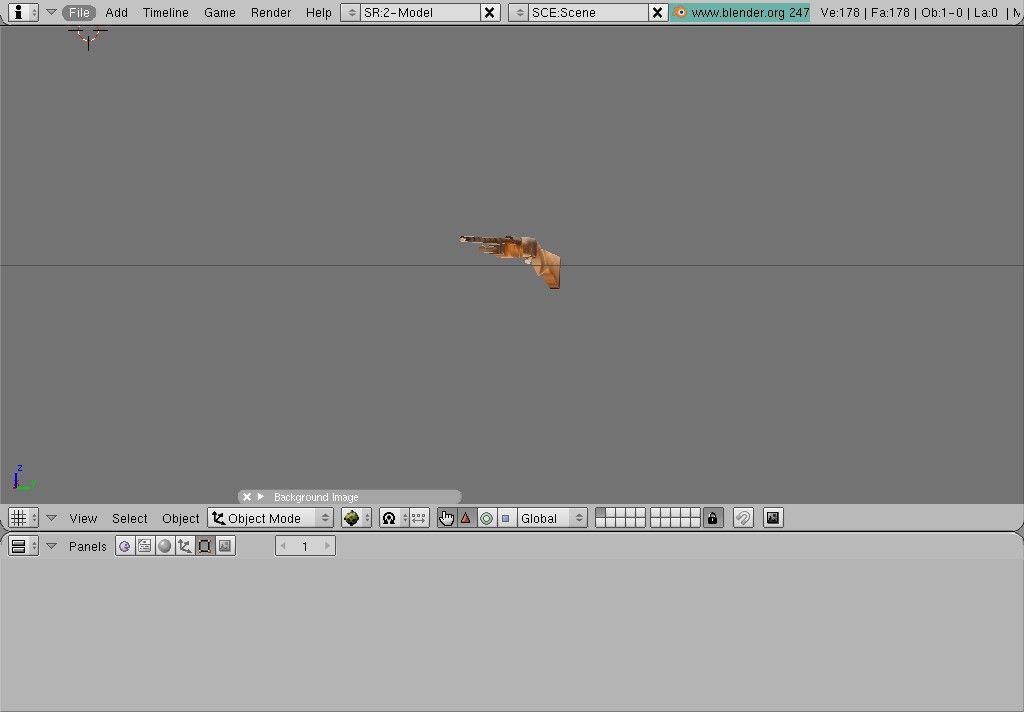Screen dimensions: 1024x712
Task: Select the scale manipulator square icon
Action: tap(505, 518)
